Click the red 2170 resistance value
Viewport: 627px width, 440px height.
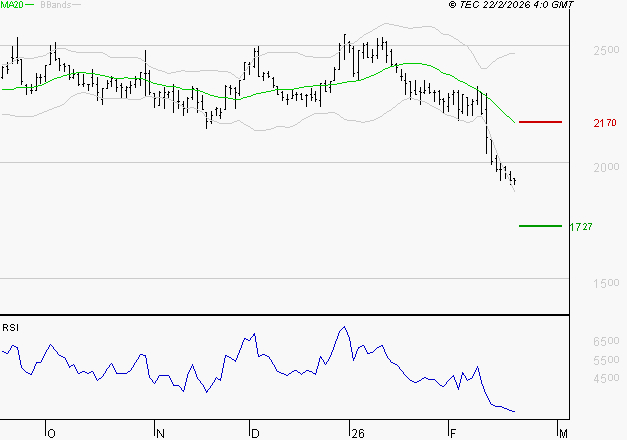[605, 123]
